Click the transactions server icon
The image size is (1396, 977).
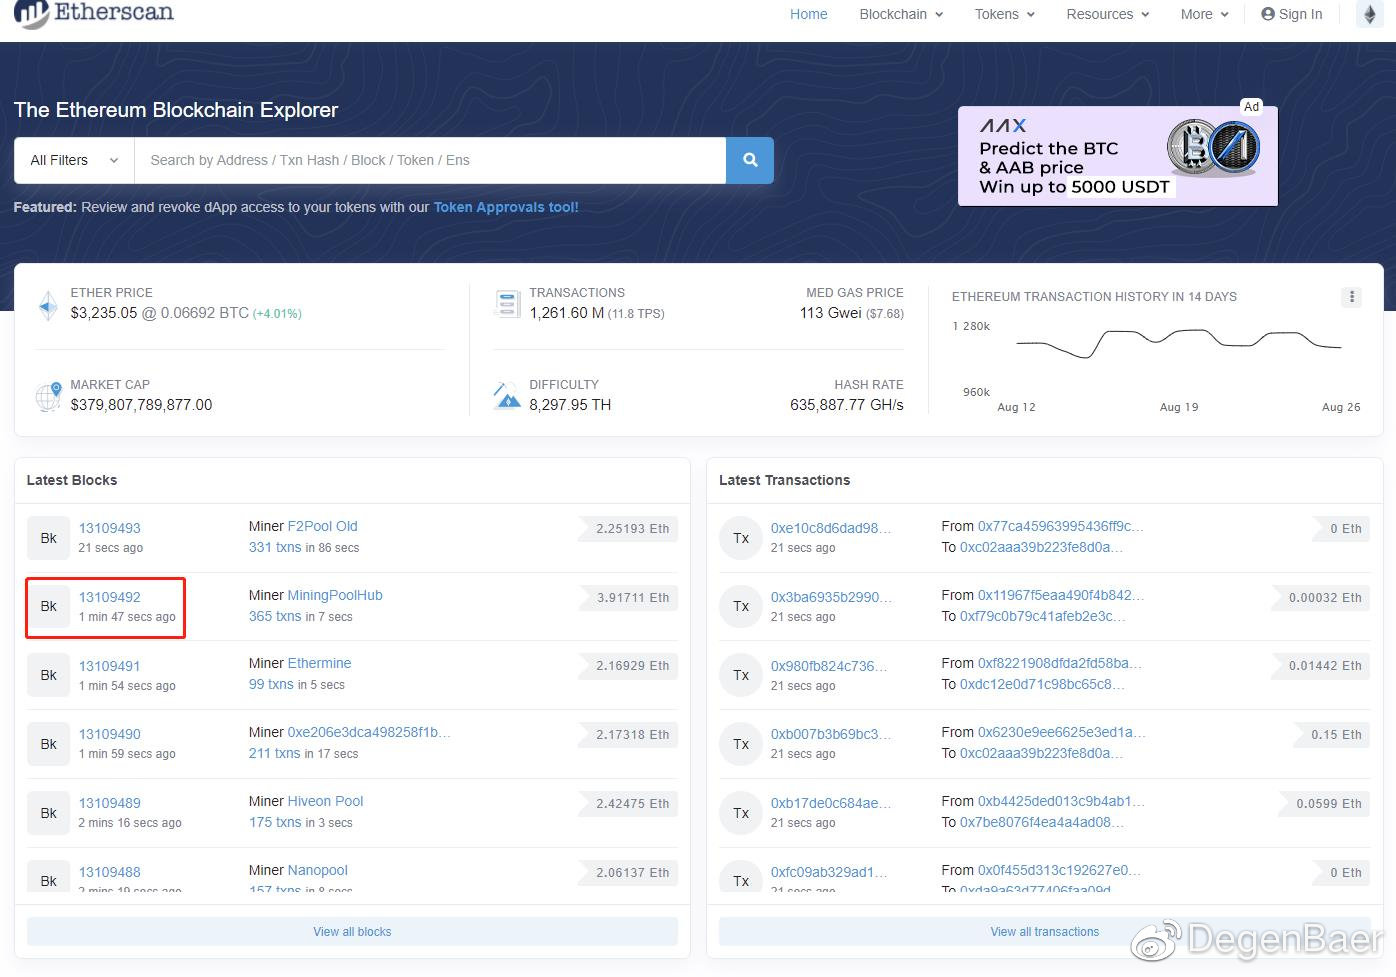507,304
